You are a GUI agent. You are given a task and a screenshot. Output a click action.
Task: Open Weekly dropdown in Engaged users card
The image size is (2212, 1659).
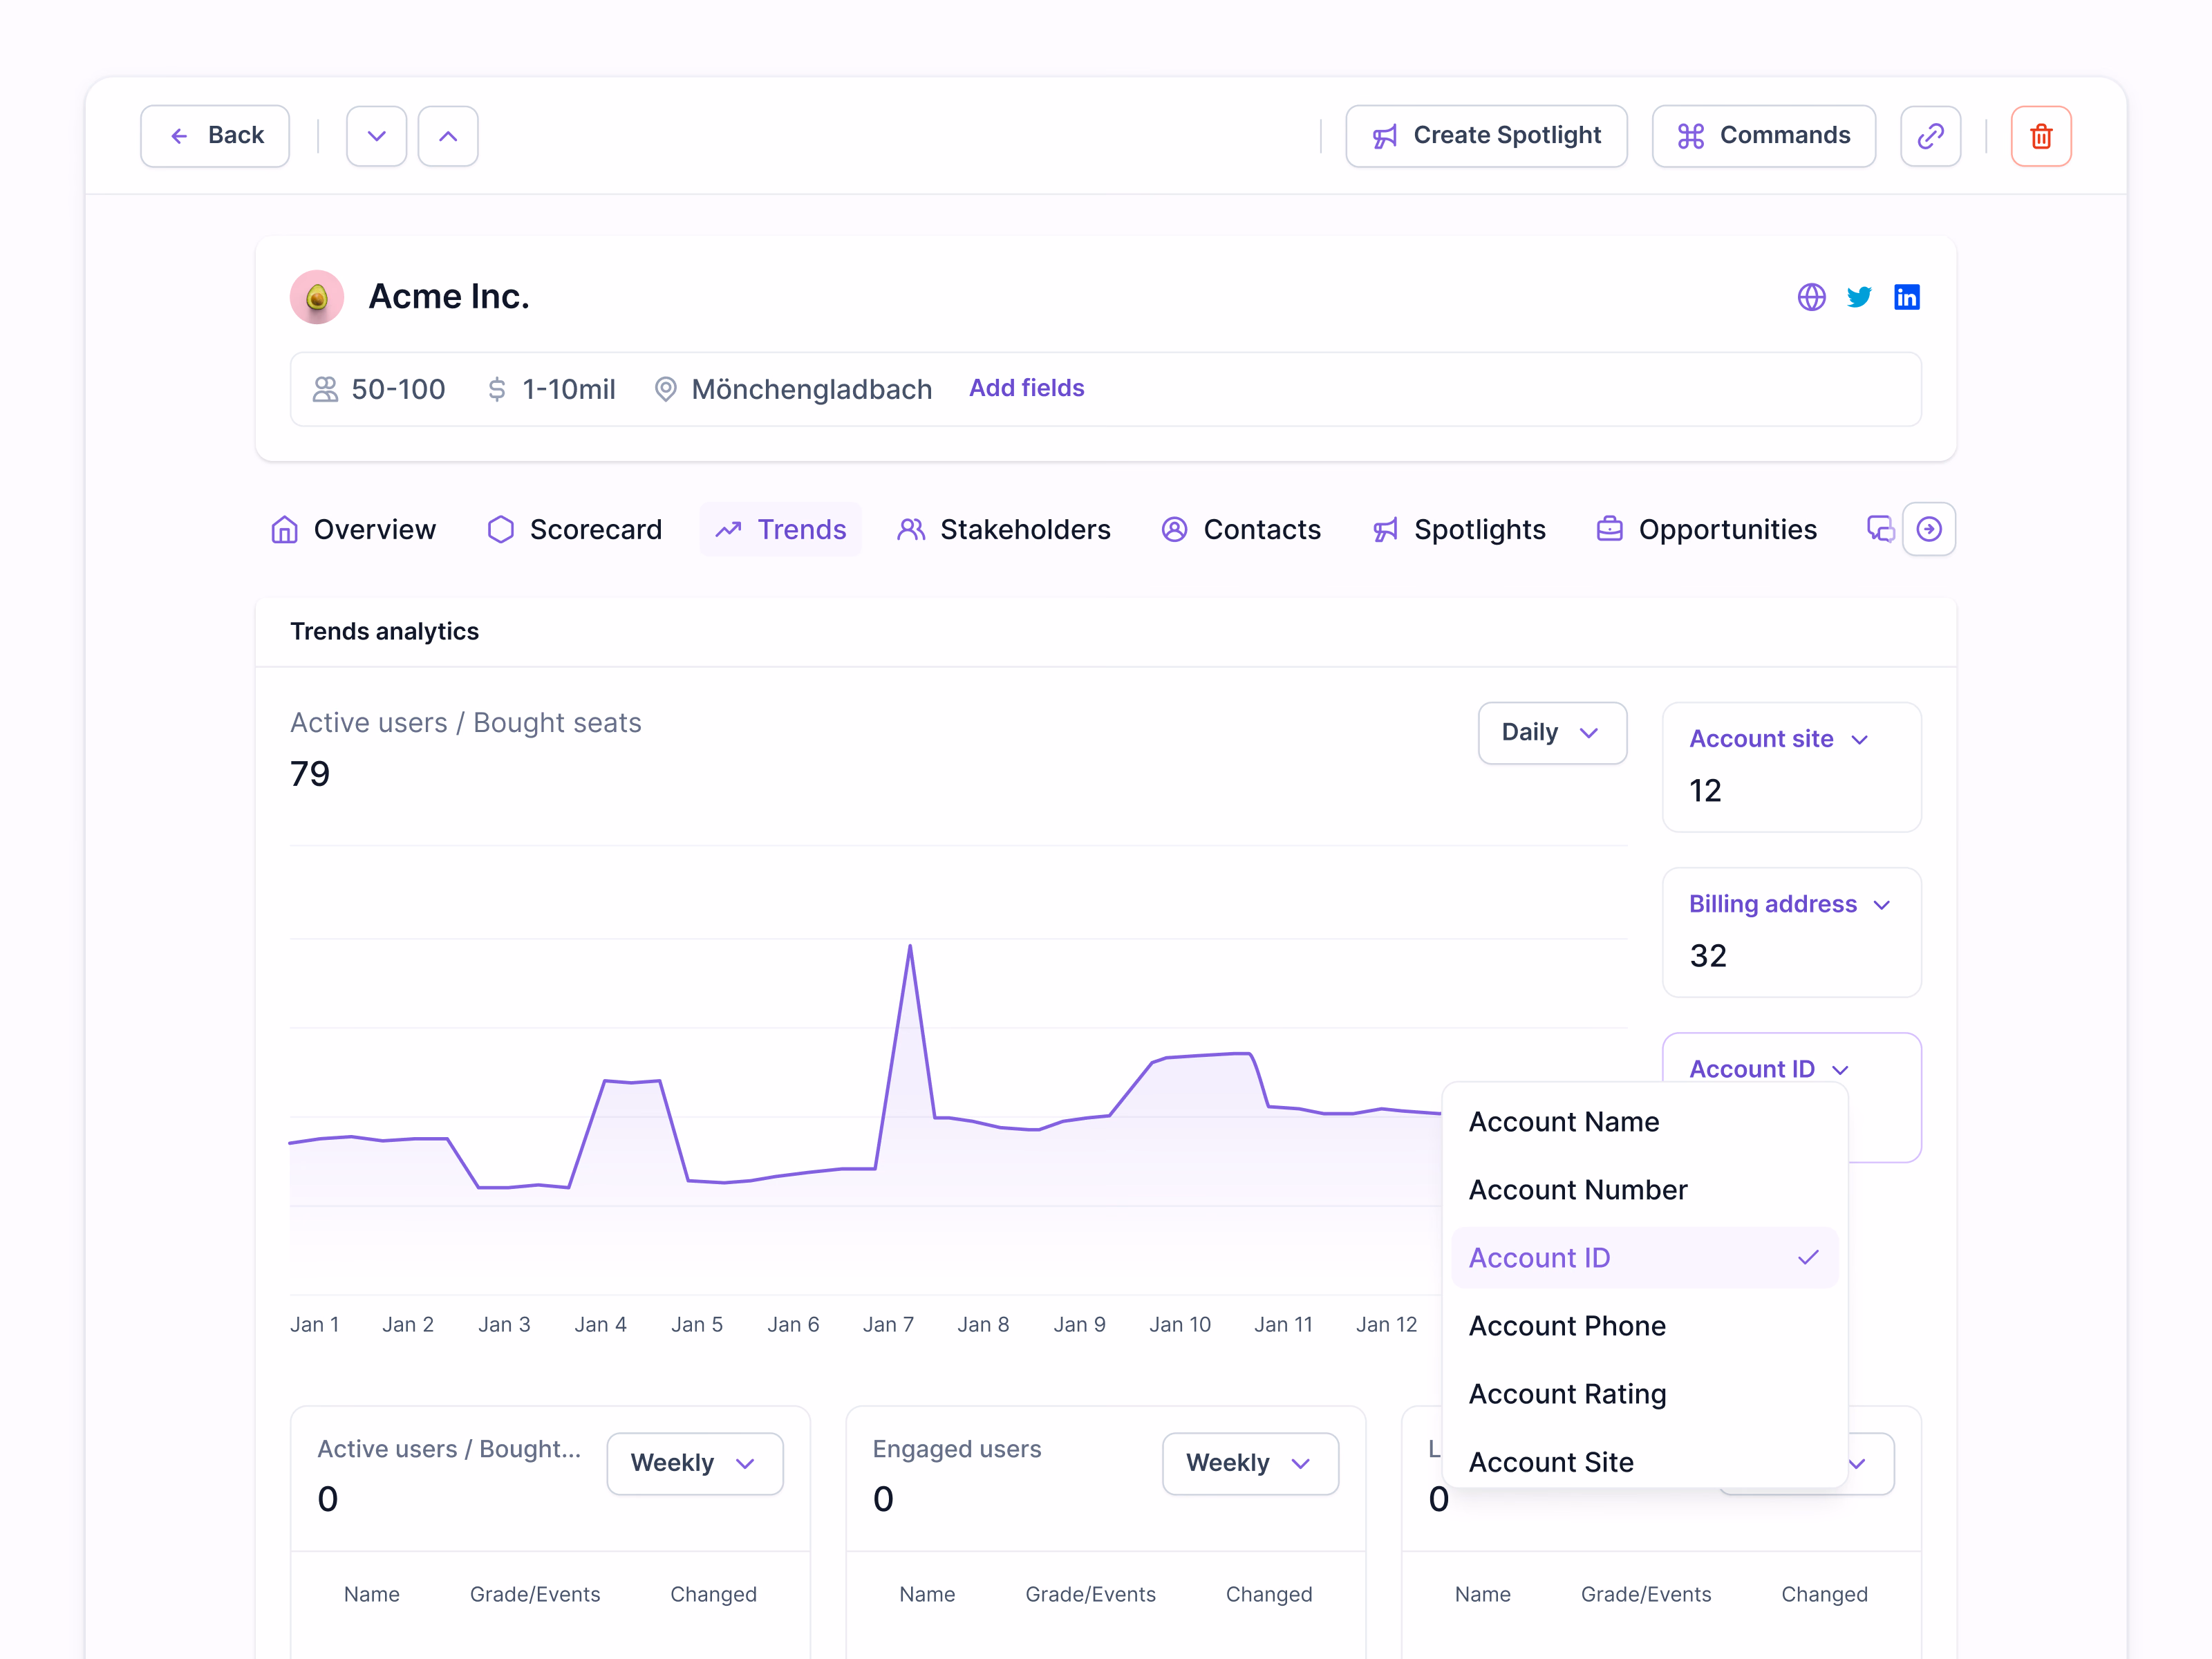pyautogui.click(x=1250, y=1464)
